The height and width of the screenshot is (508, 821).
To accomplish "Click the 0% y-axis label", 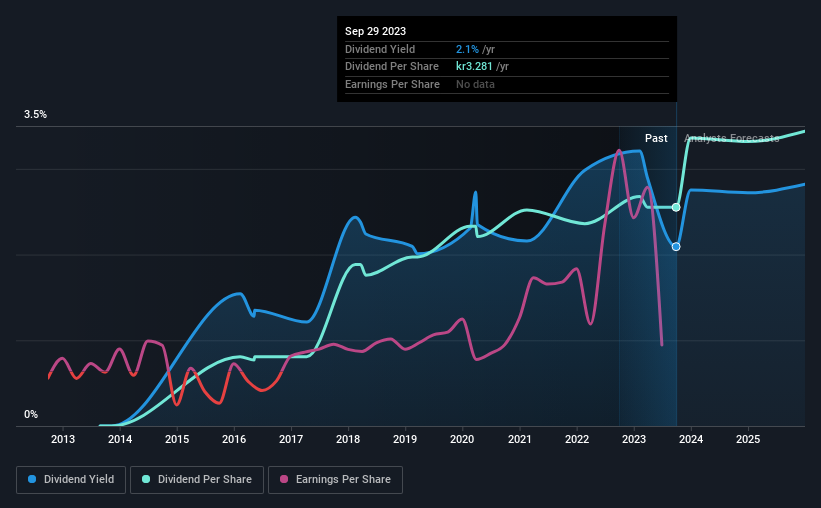I will [31, 415].
